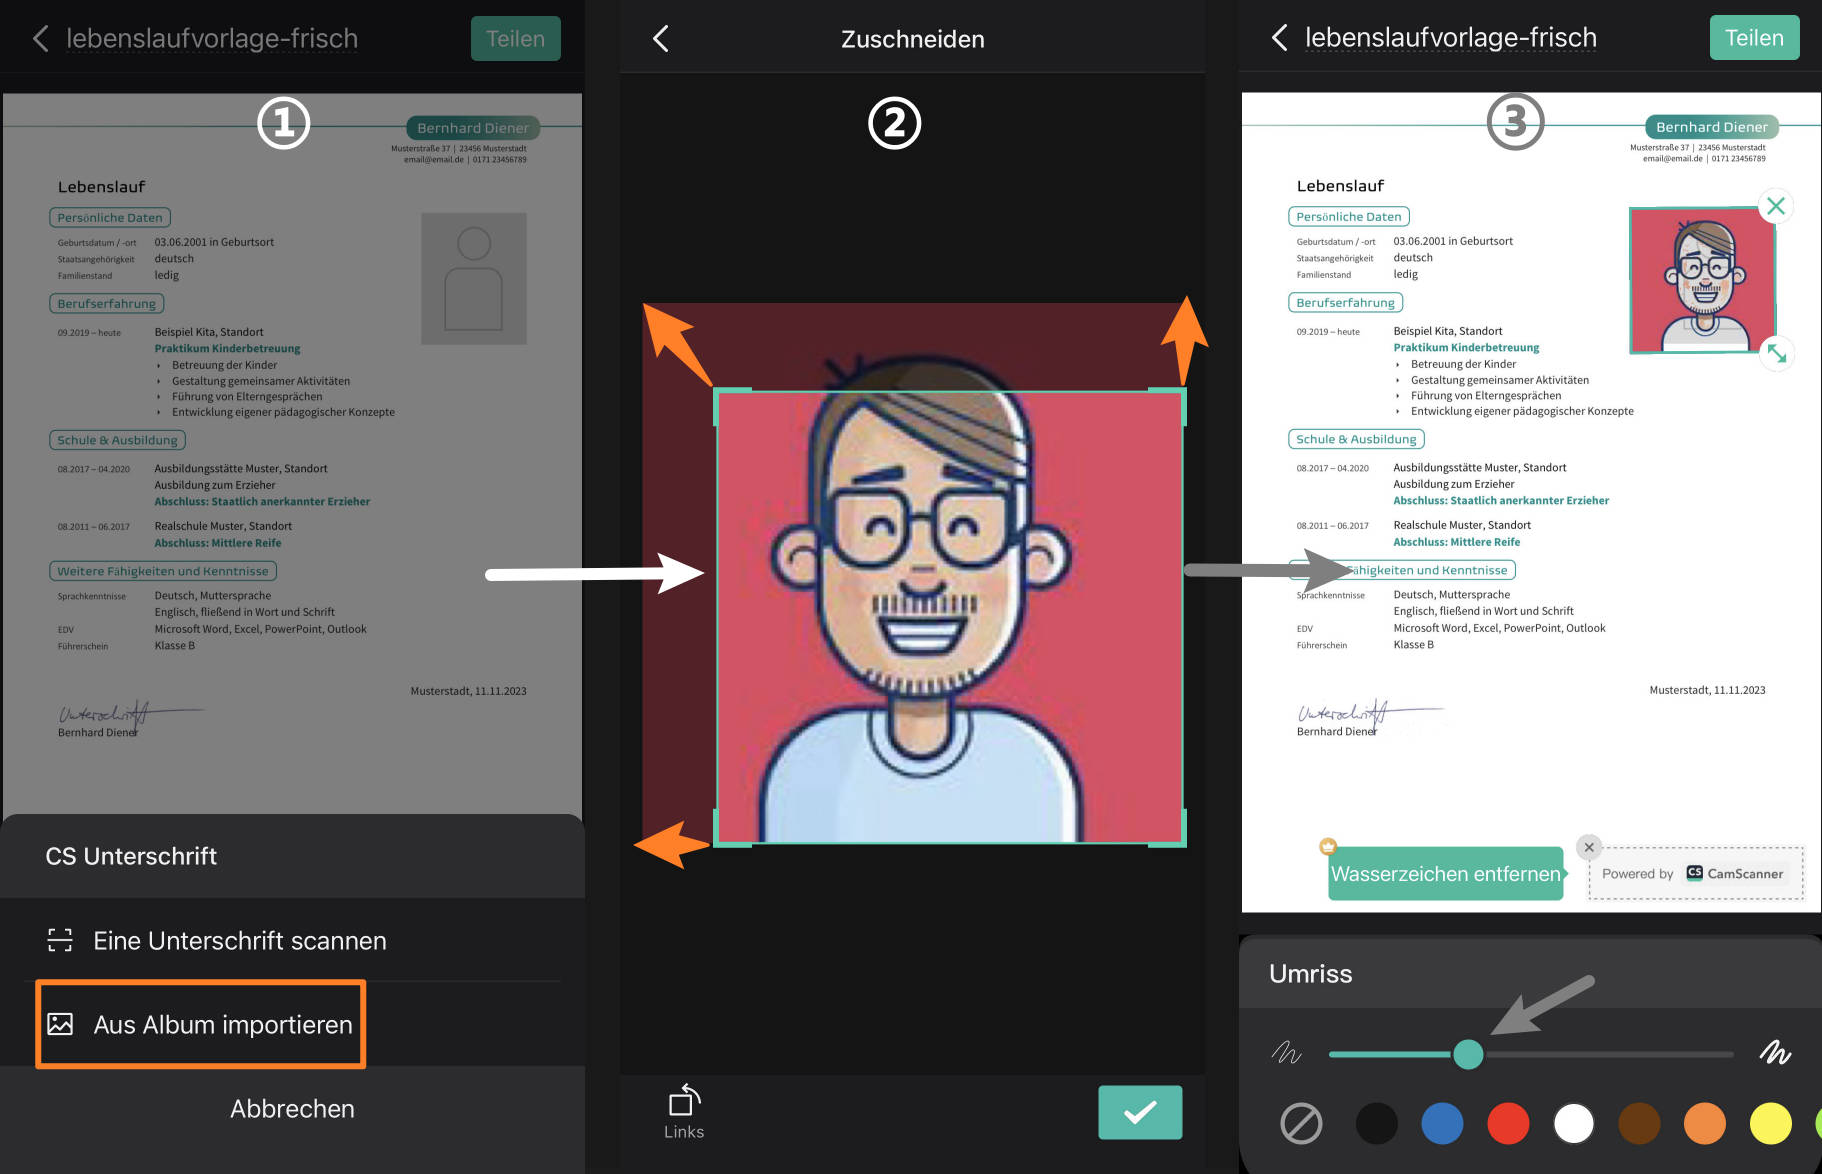The width and height of the screenshot is (1822, 1174).
Task: Select the no-color outline option
Action: 1301,1123
